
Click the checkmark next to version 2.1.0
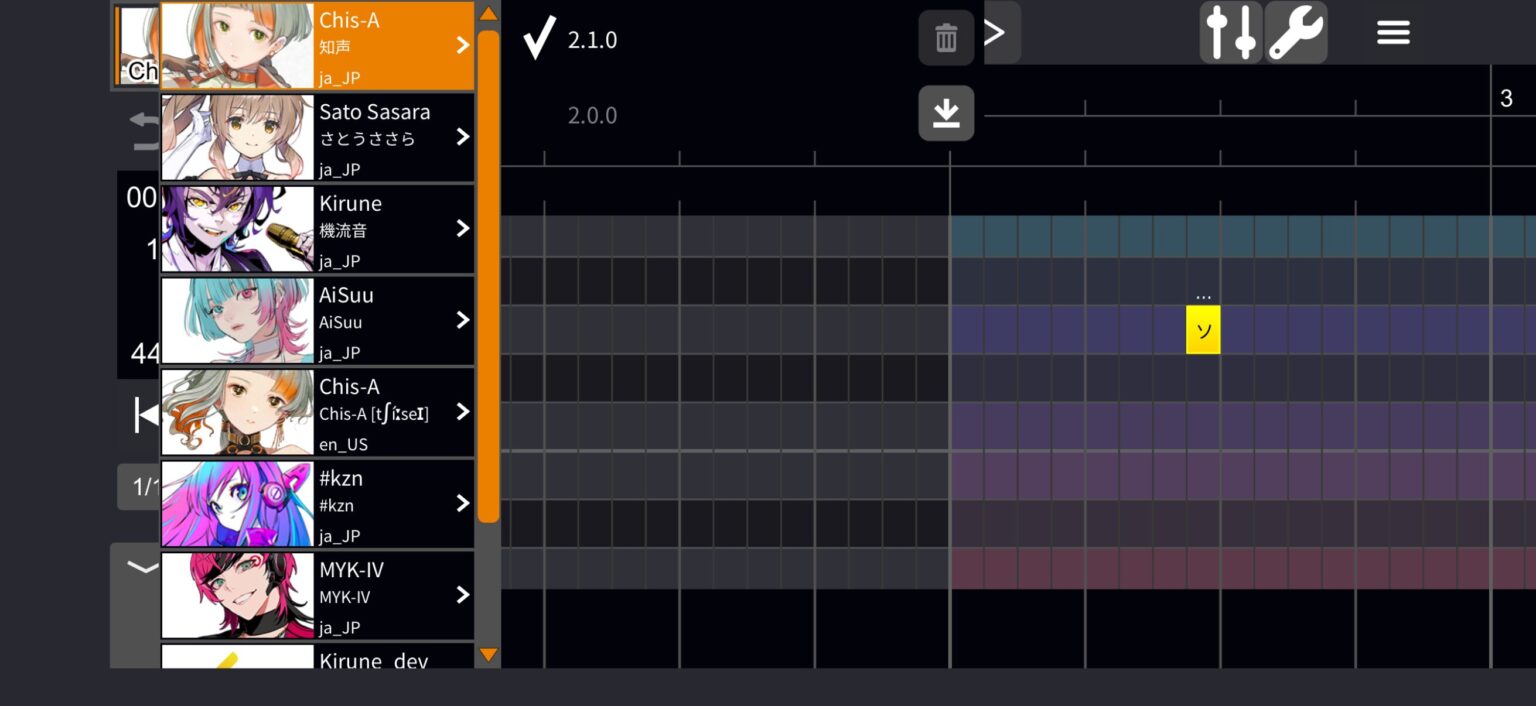tap(537, 38)
